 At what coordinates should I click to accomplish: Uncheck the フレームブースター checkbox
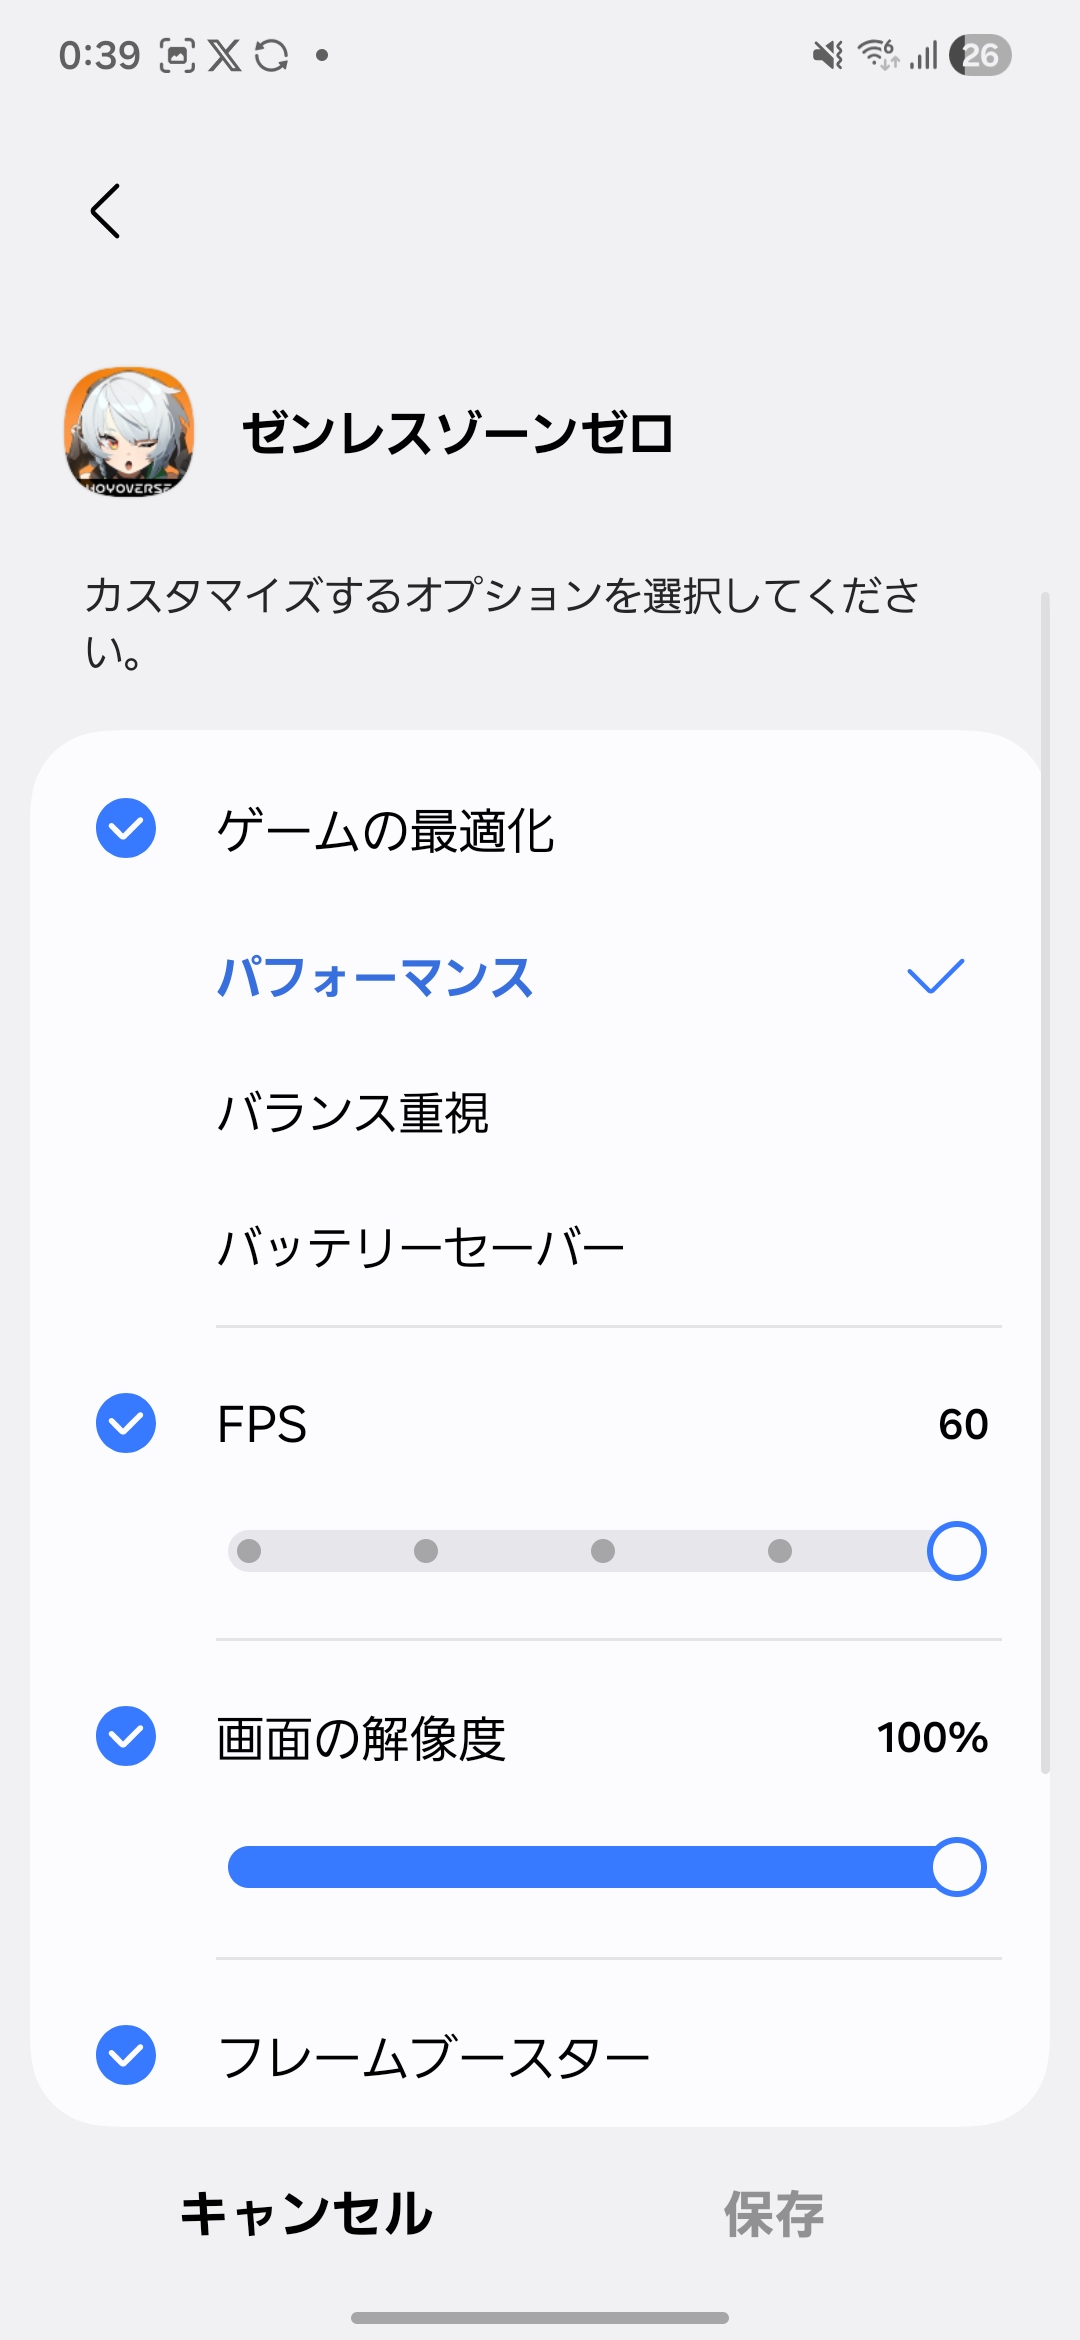click(x=126, y=2055)
